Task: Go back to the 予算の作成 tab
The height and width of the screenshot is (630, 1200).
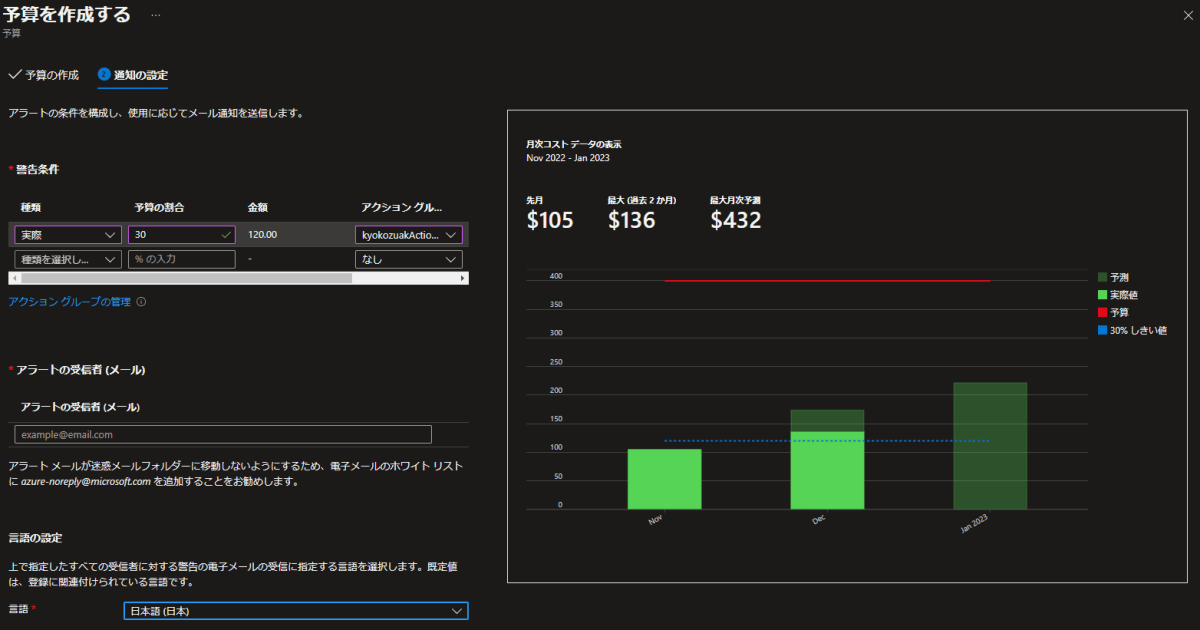Action: [x=43, y=75]
